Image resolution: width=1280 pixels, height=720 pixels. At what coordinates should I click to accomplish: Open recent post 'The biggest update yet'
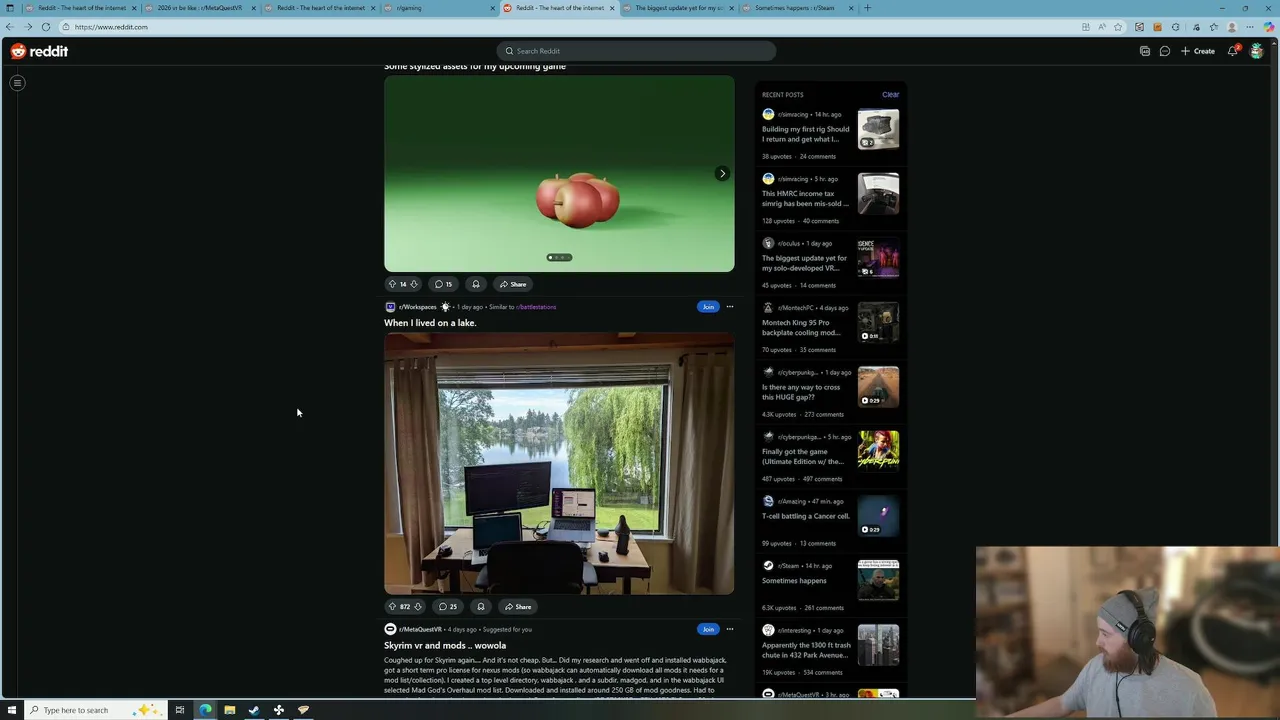click(x=805, y=263)
